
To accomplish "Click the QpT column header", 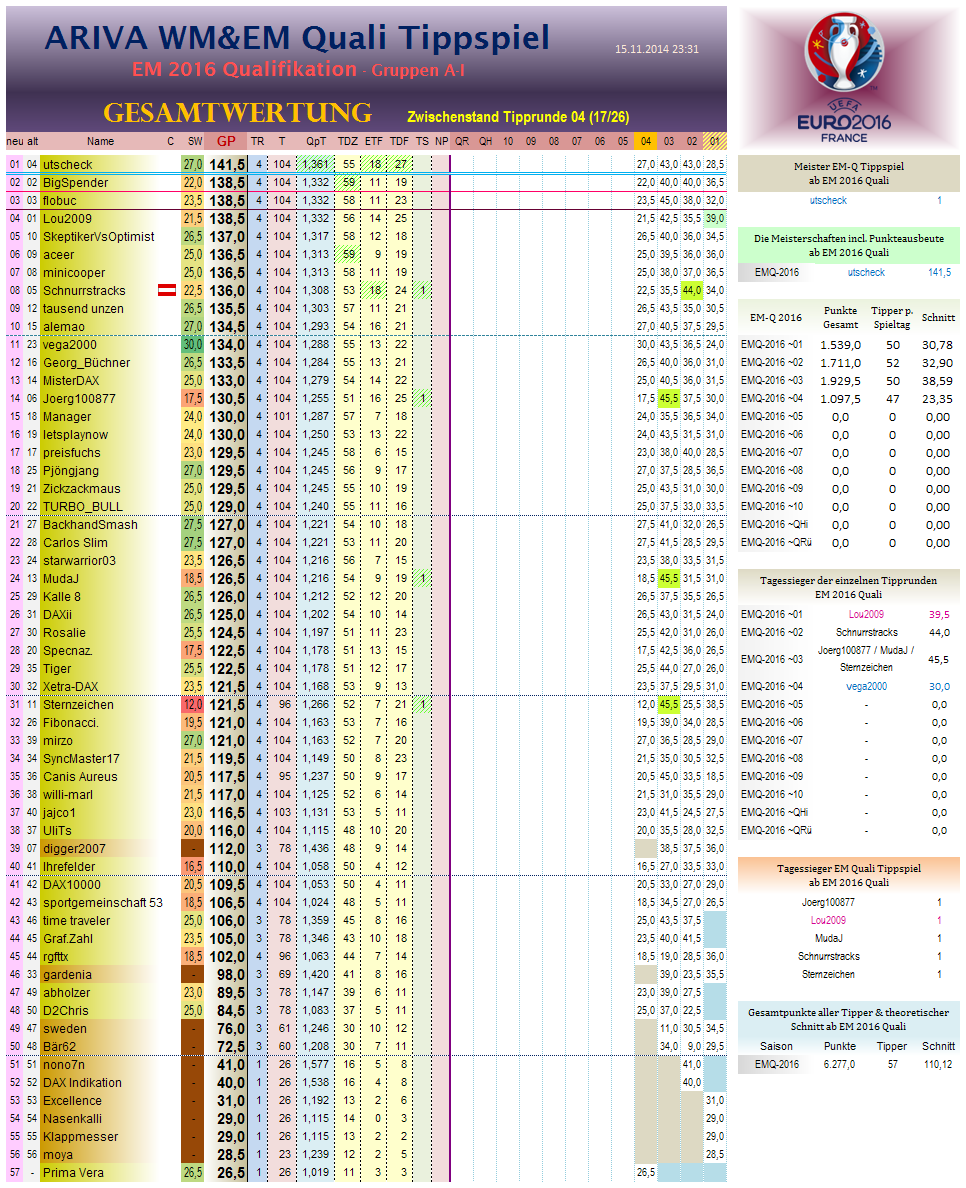I will pos(316,141).
